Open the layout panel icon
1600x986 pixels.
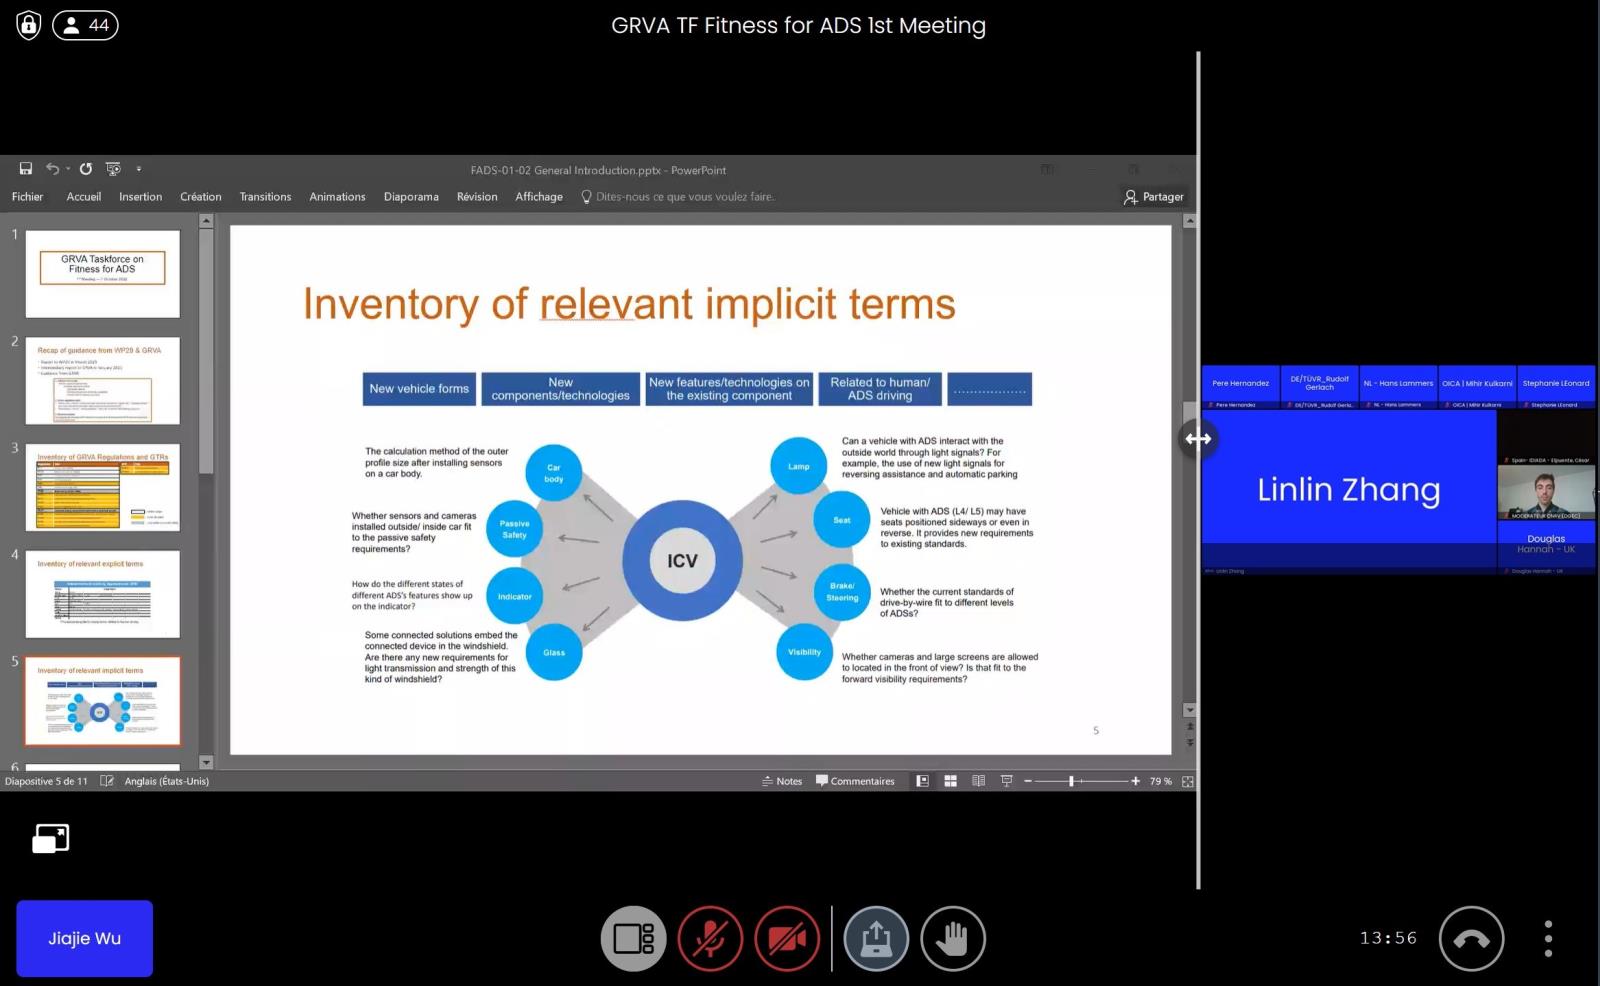633,938
